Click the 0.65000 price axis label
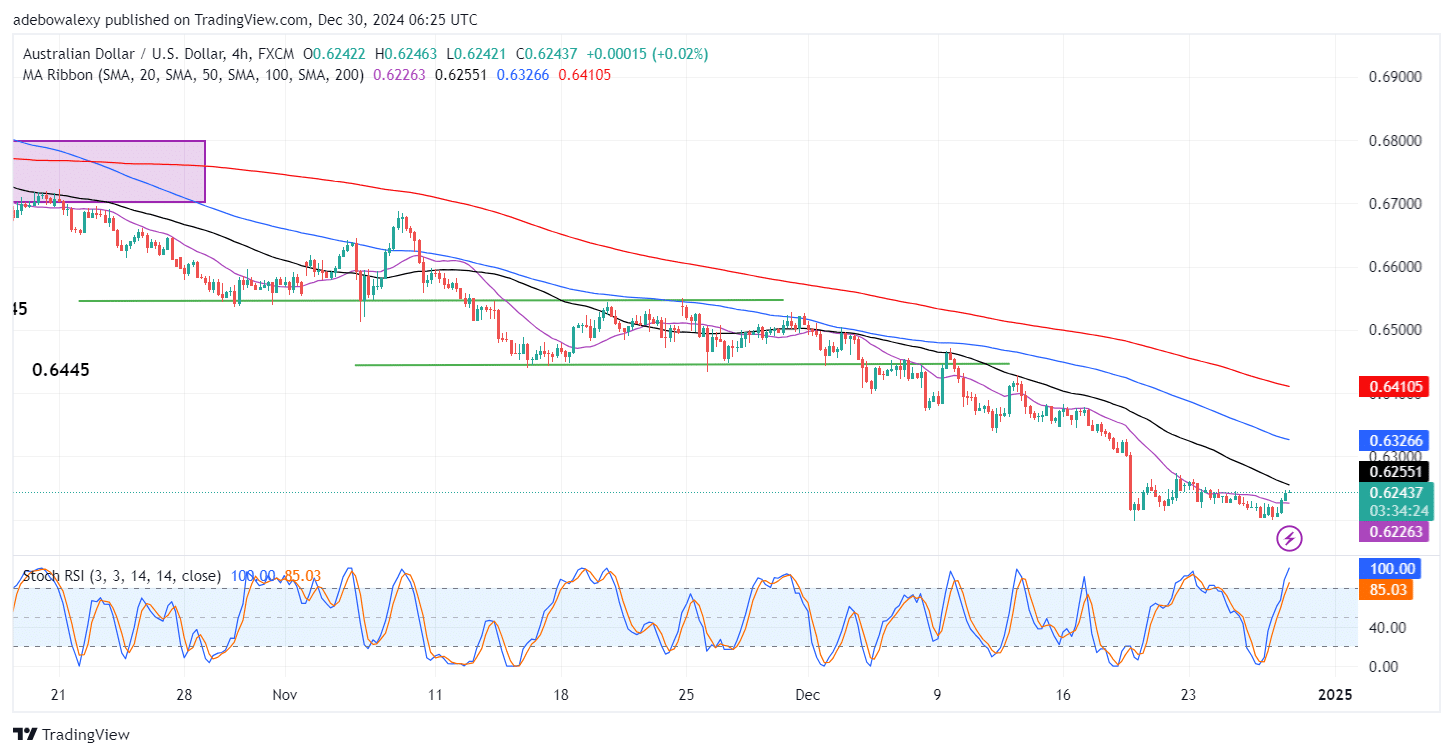This screenshot has height=756, width=1453. coord(1394,330)
